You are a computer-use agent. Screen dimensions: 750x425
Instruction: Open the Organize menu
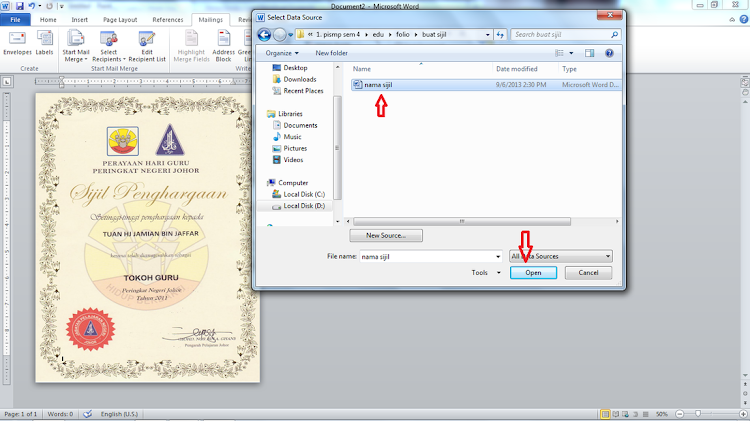coord(282,53)
